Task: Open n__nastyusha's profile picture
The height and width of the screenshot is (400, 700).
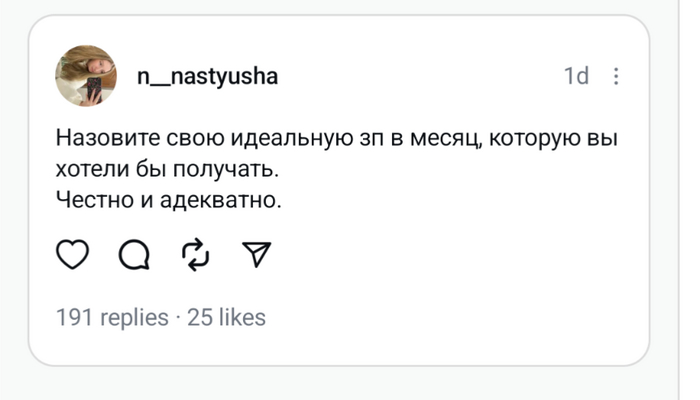Action: (86, 76)
